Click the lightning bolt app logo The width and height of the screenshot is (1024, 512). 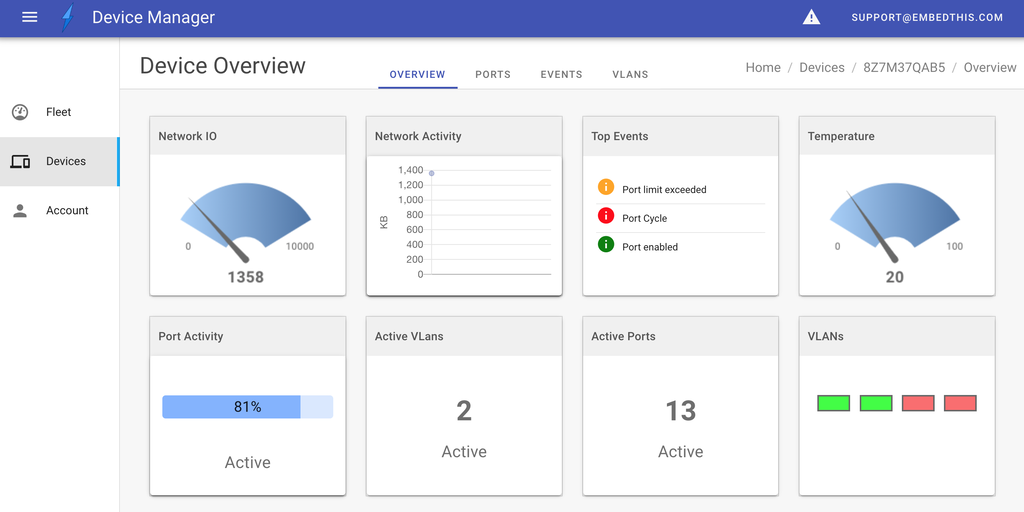(x=67, y=18)
